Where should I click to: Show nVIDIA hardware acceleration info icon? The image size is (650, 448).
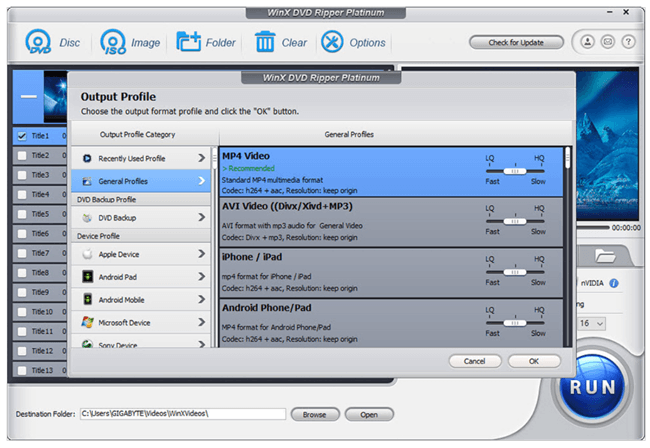[614, 283]
